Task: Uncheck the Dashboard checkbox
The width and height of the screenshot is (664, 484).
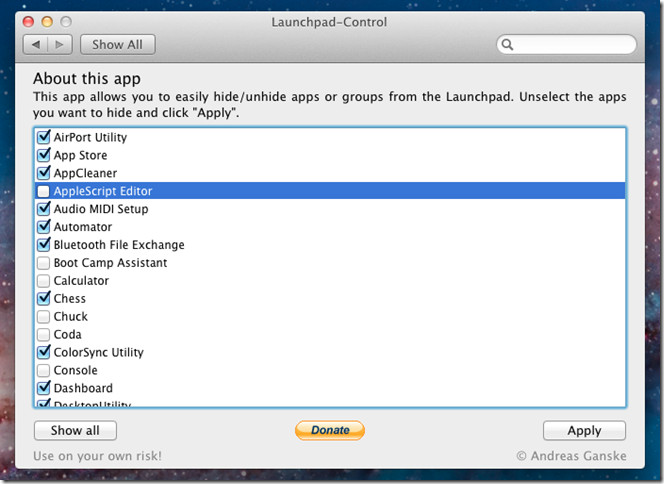Action: point(44,388)
